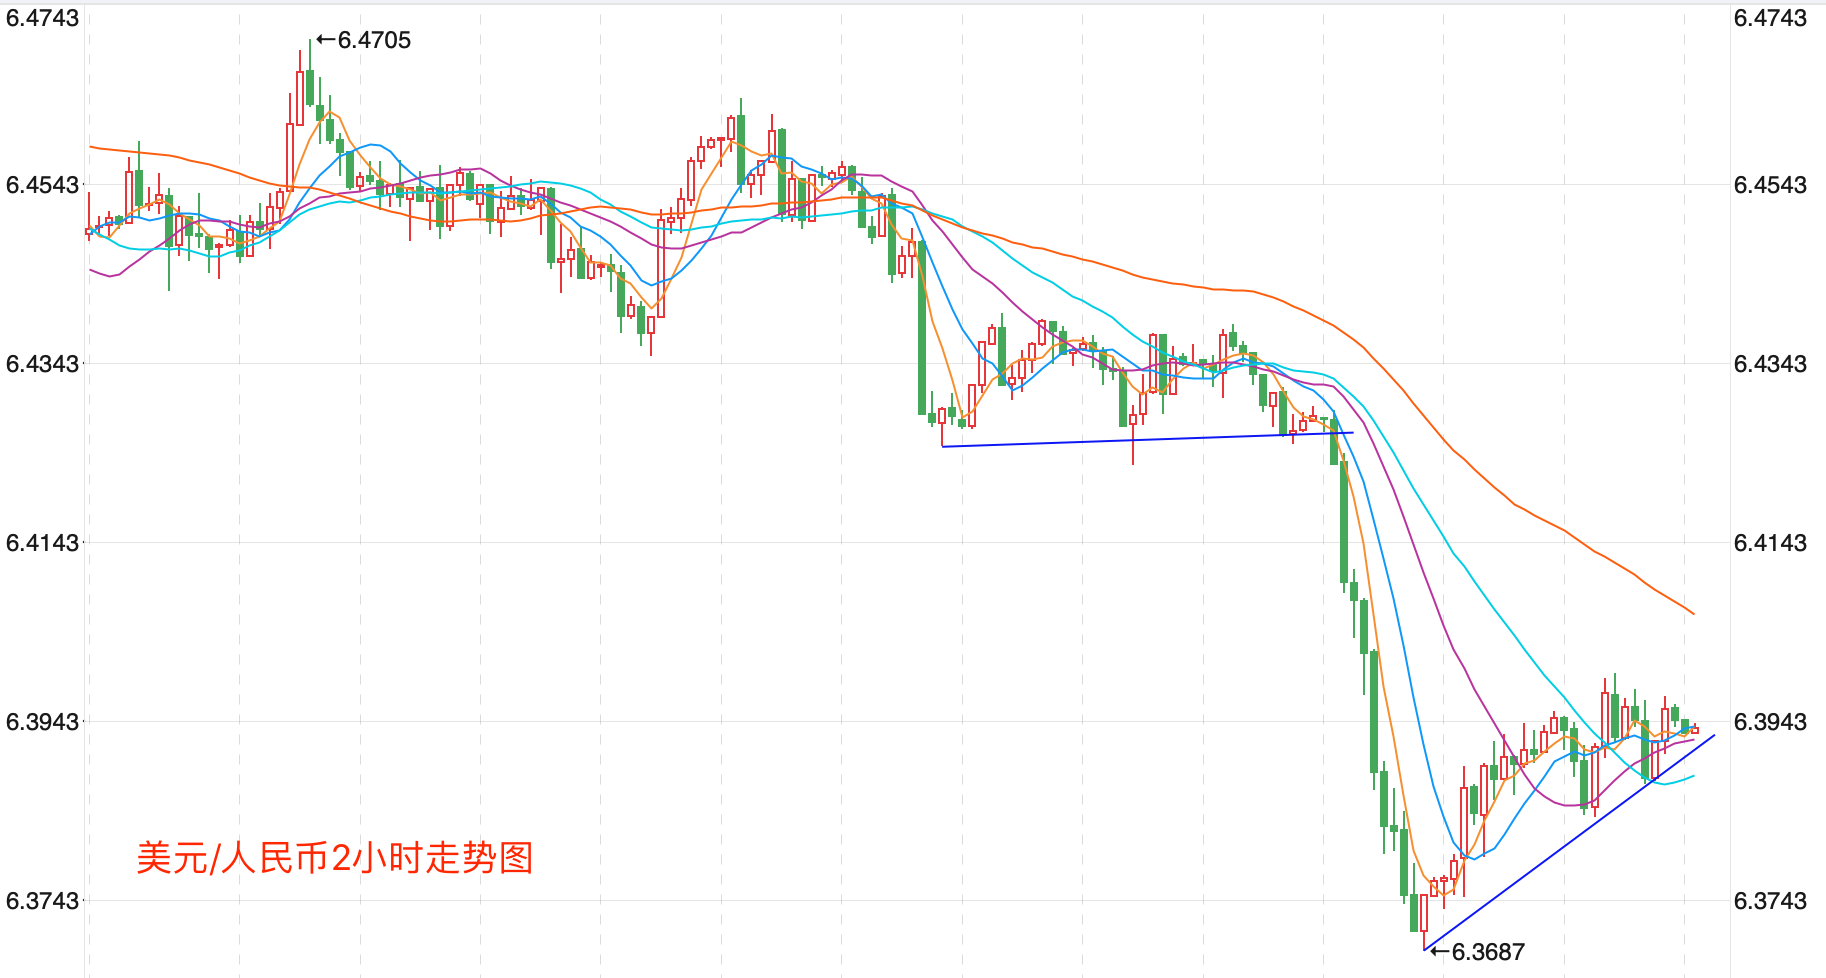Click the 6.3943 label on right axis

point(1770,722)
